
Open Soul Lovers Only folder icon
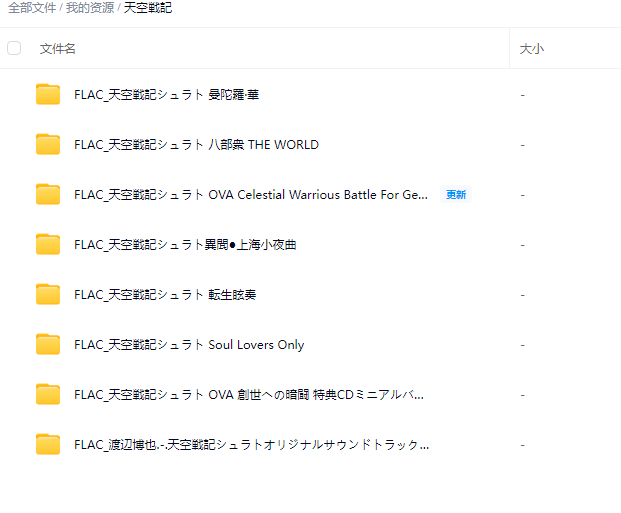pyautogui.click(x=48, y=344)
